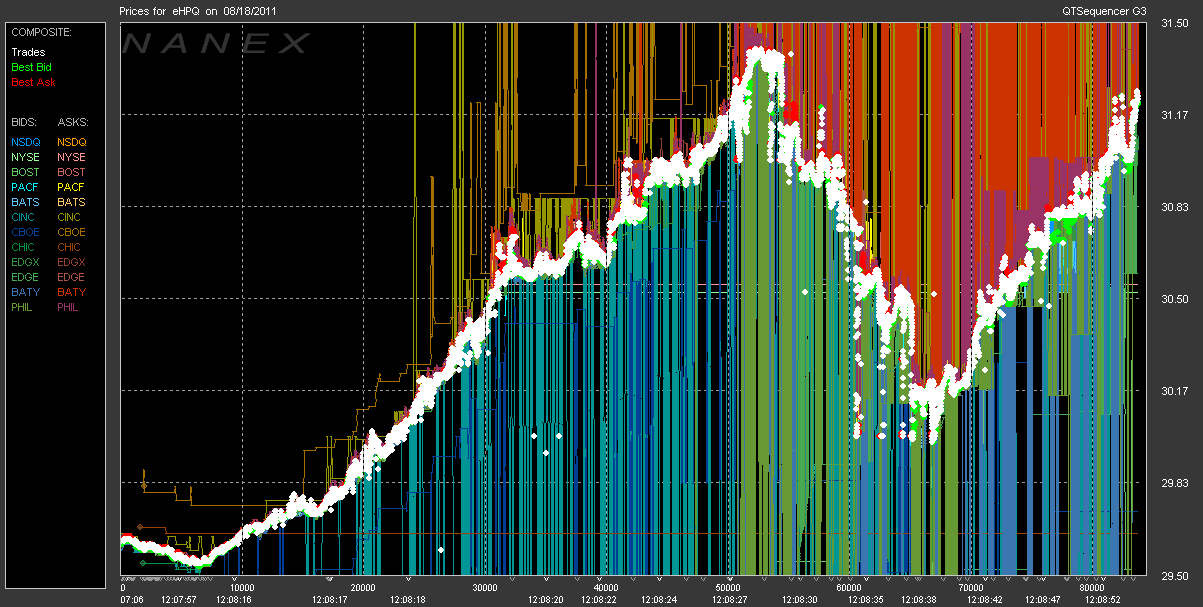Select NSDQ in the BIDS column

26,142
